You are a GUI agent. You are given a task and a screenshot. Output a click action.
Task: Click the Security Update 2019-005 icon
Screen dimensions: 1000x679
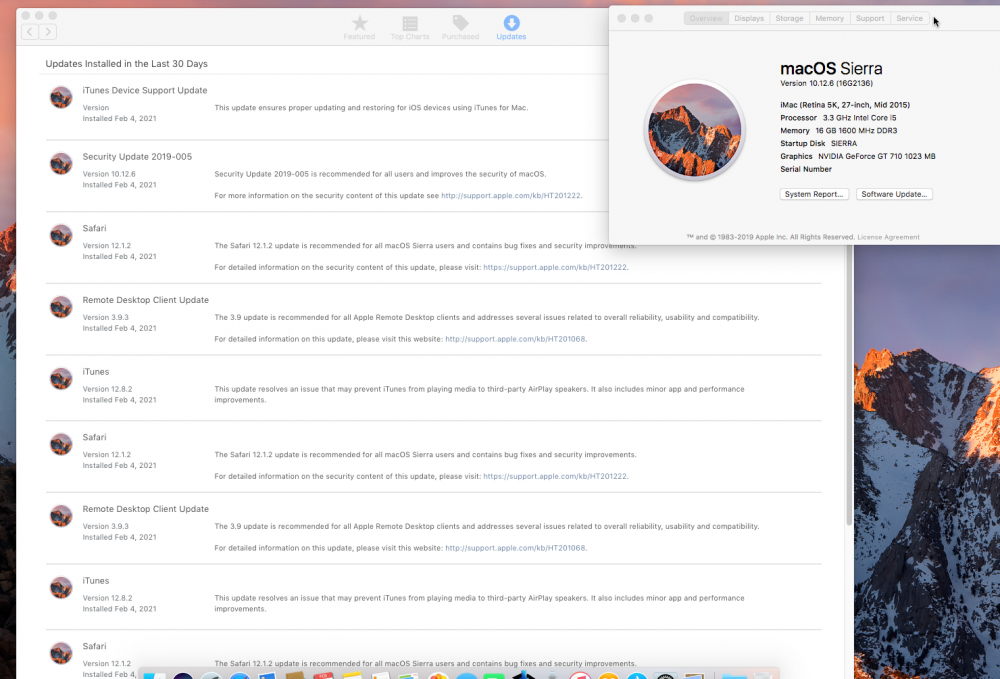coord(61,164)
